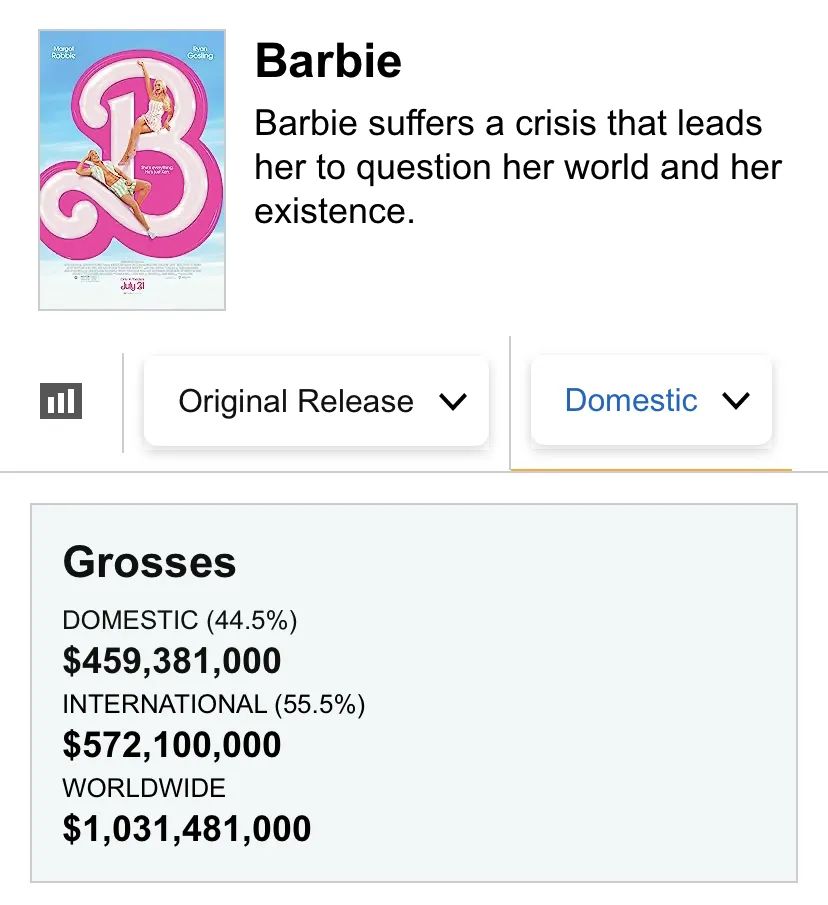Click the Grosses section heading

coord(150,563)
